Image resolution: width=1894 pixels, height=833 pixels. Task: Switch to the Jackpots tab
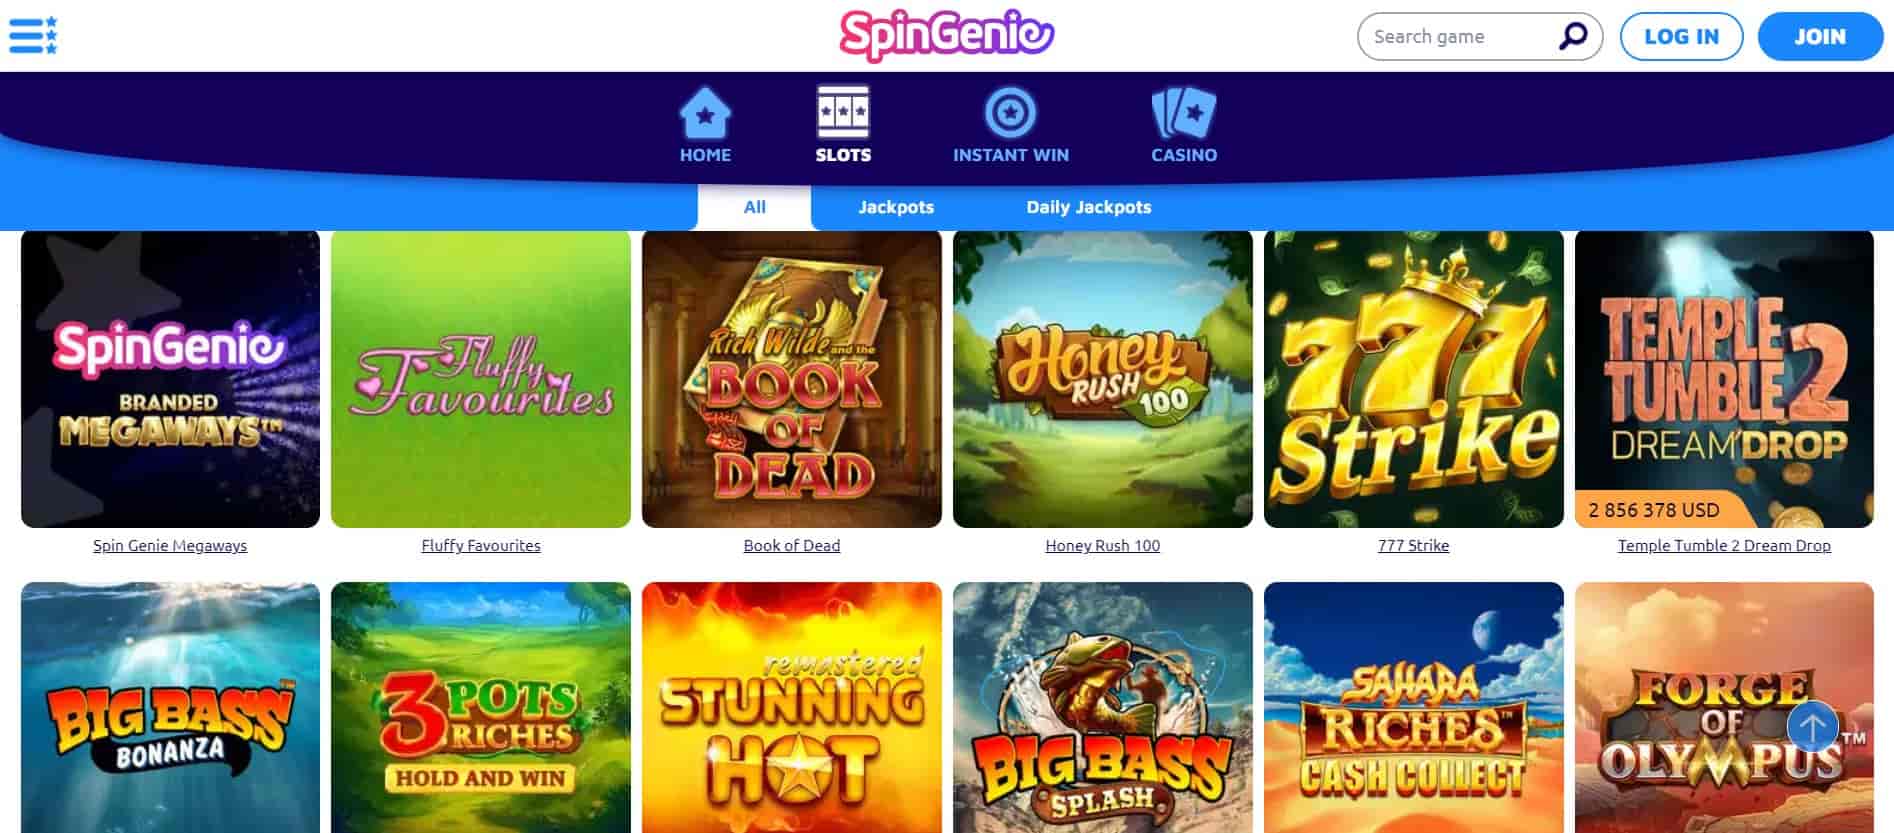point(896,207)
